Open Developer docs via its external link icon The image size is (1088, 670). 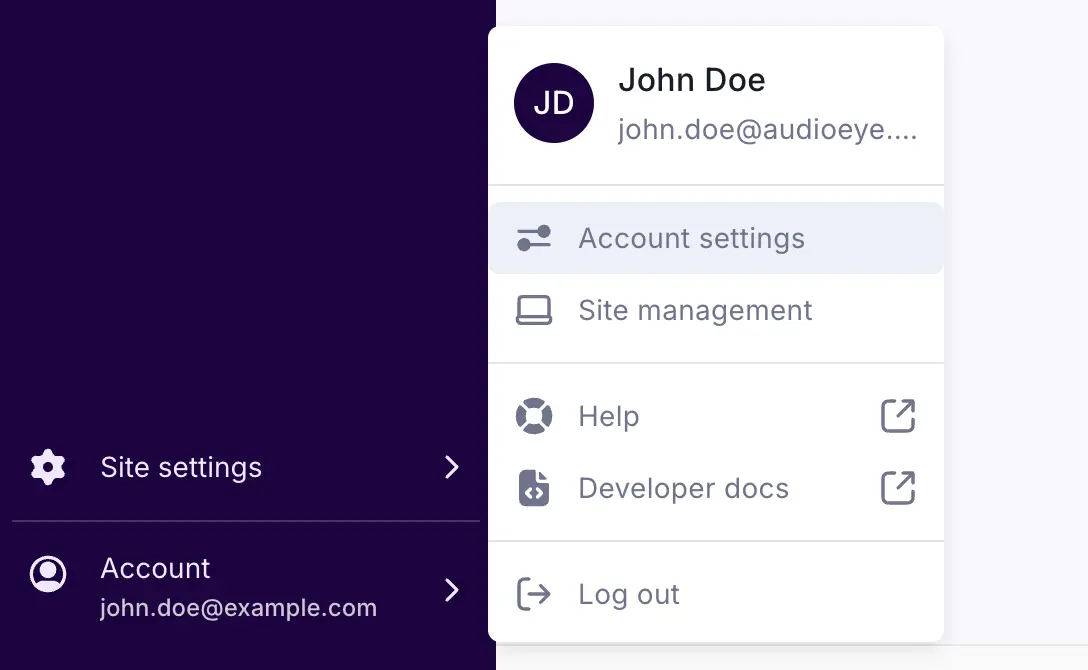pyautogui.click(x=897, y=488)
